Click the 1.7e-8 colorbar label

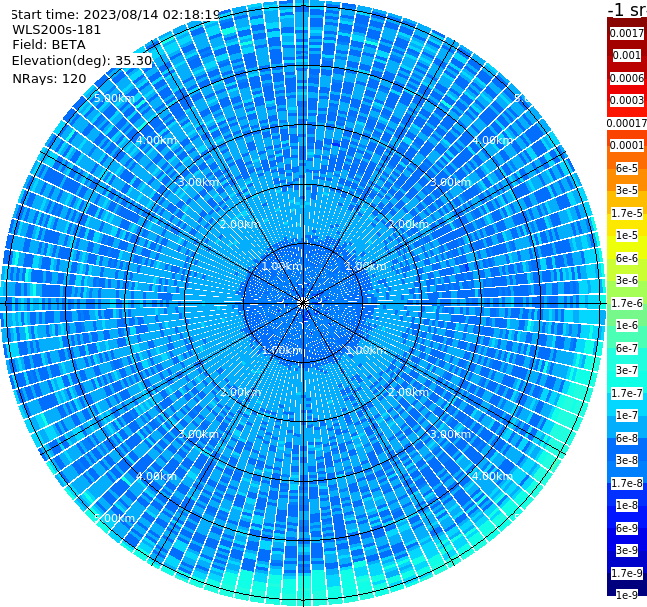[x=627, y=483]
